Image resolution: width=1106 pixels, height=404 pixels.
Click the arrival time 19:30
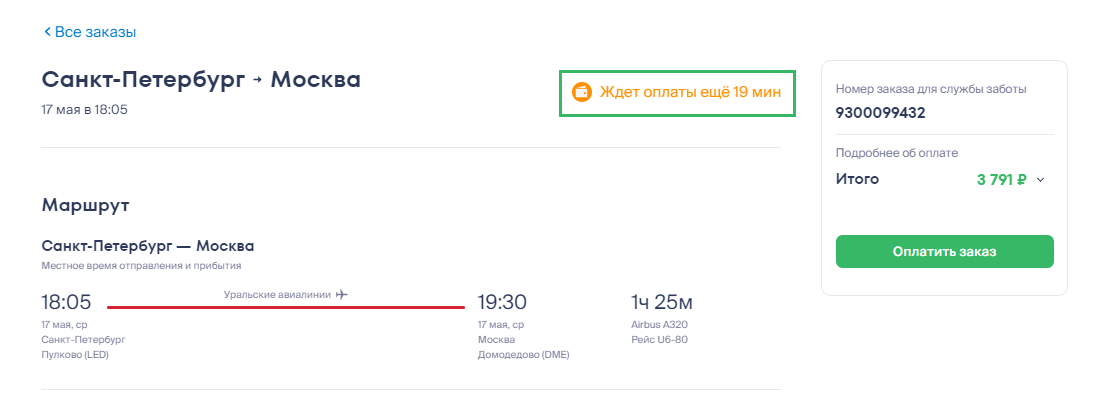tap(502, 302)
